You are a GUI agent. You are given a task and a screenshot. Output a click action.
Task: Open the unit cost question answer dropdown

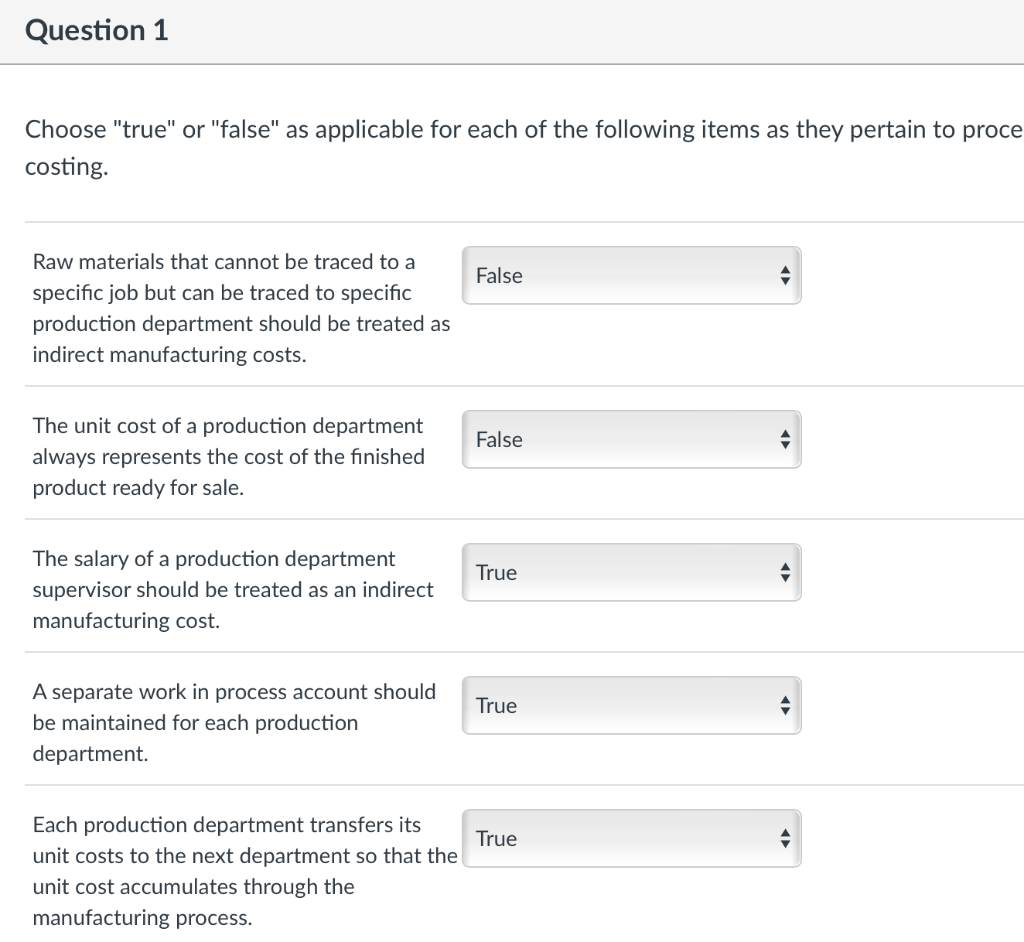pos(631,439)
